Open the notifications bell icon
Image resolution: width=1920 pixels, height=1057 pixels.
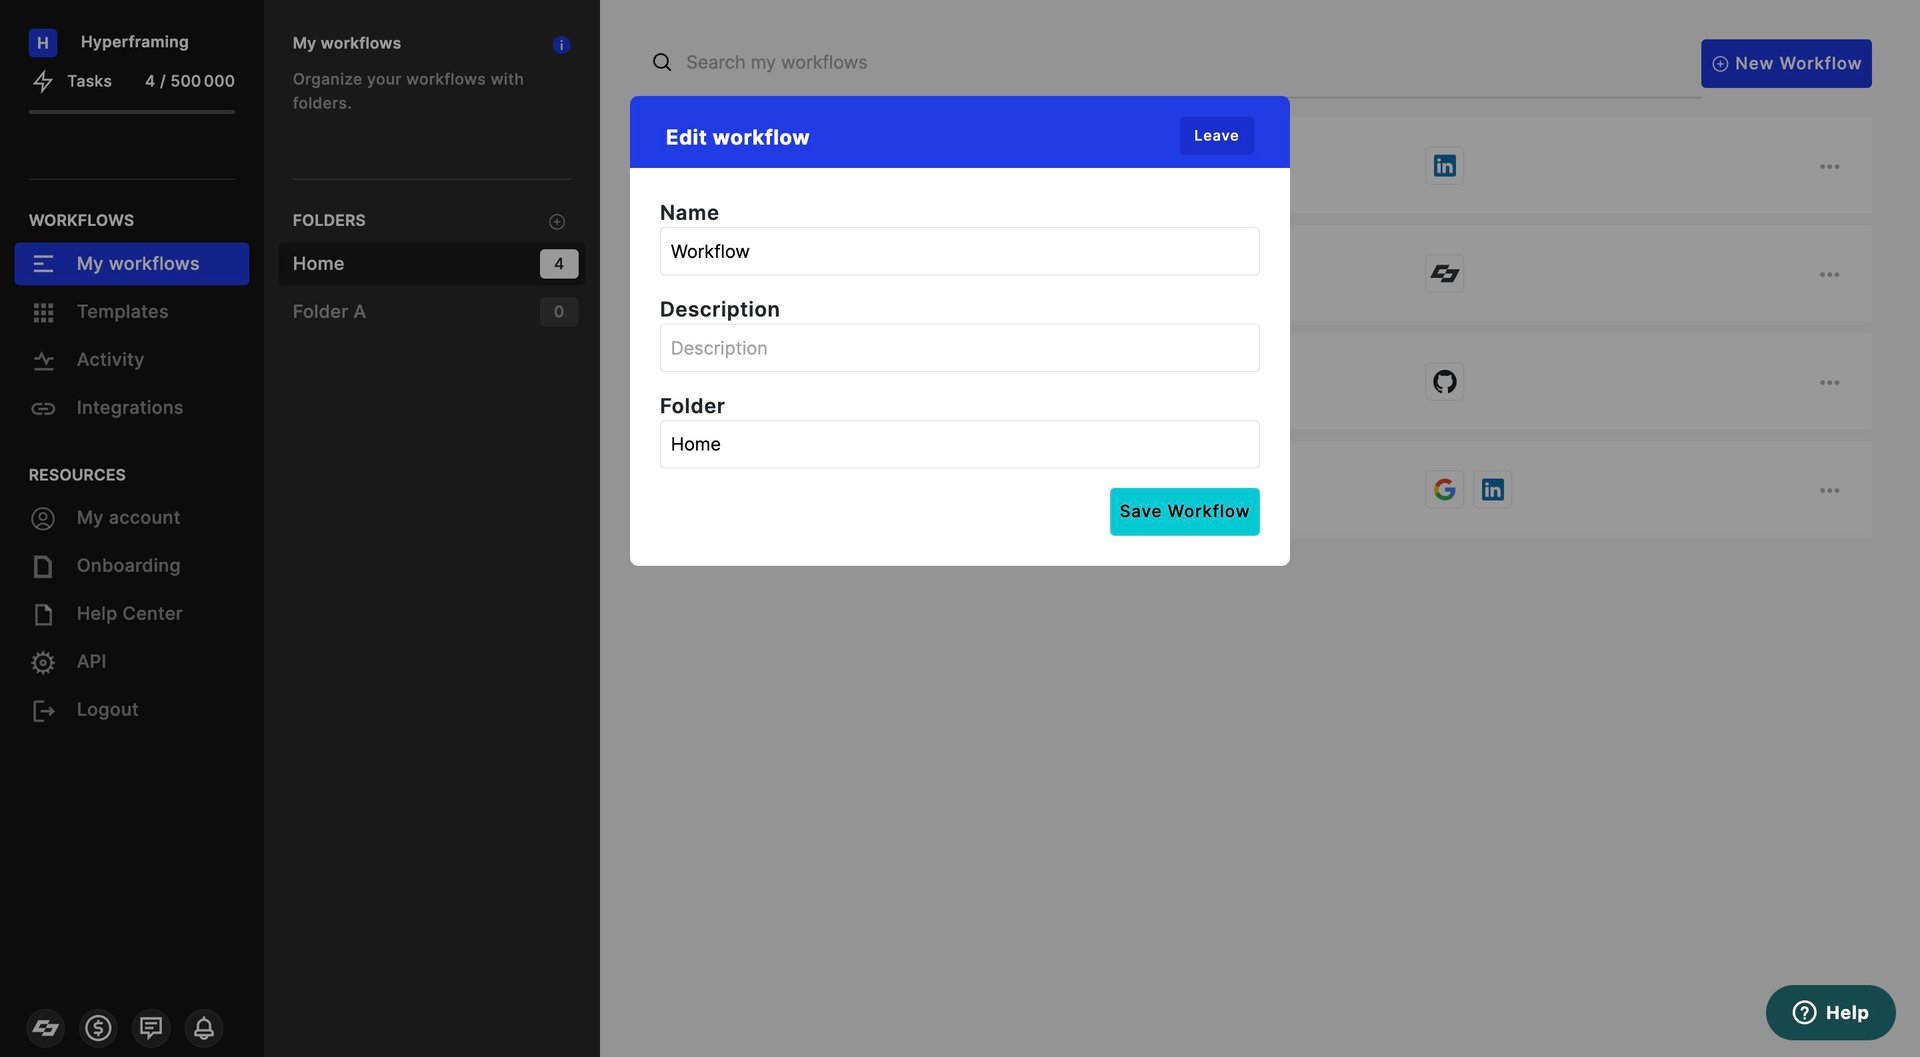pos(204,1027)
